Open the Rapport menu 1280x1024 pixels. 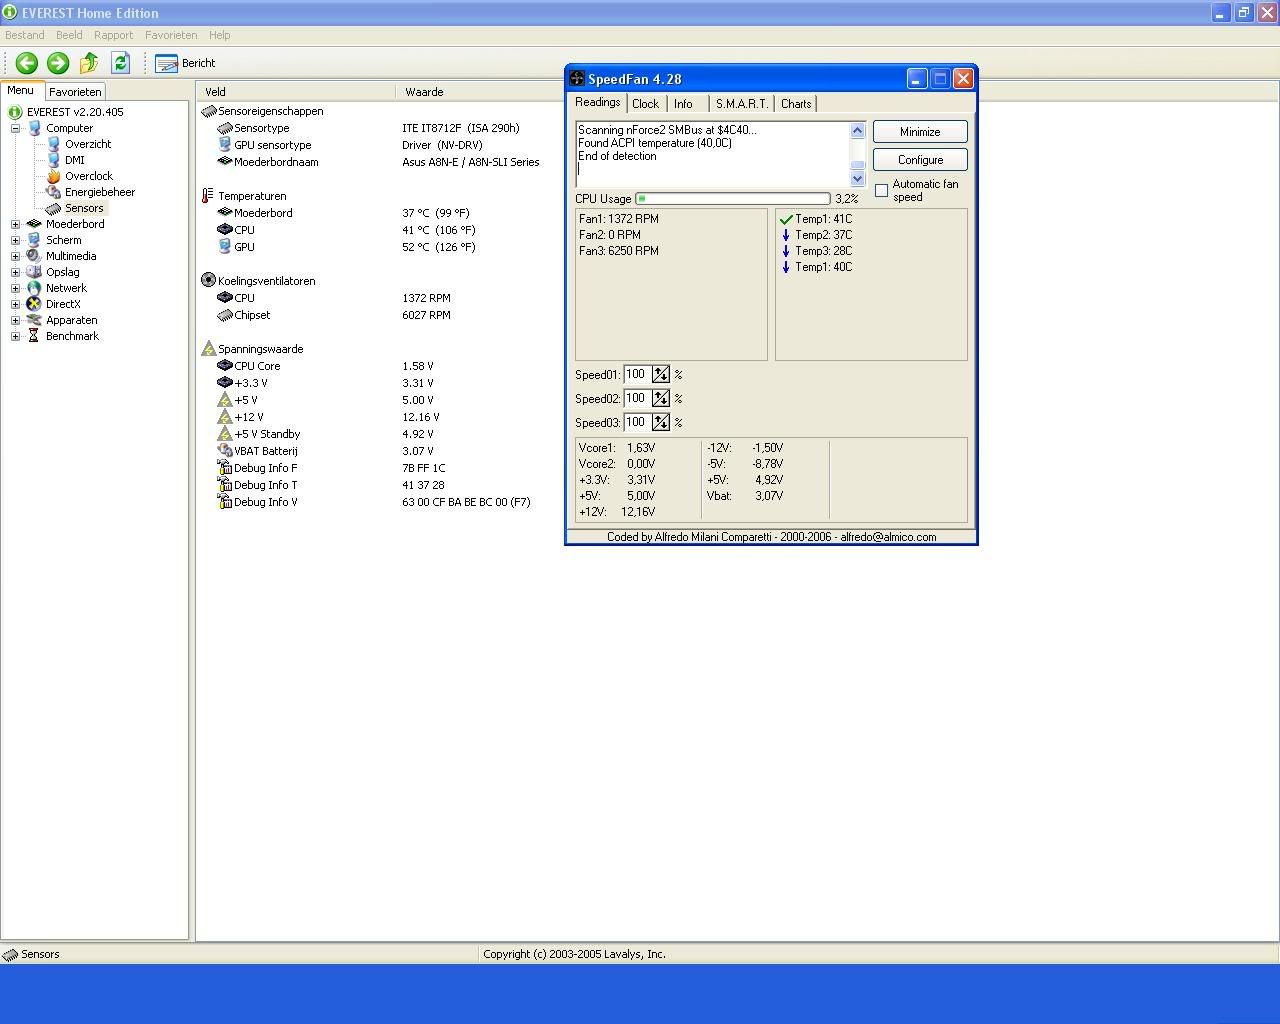(113, 35)
